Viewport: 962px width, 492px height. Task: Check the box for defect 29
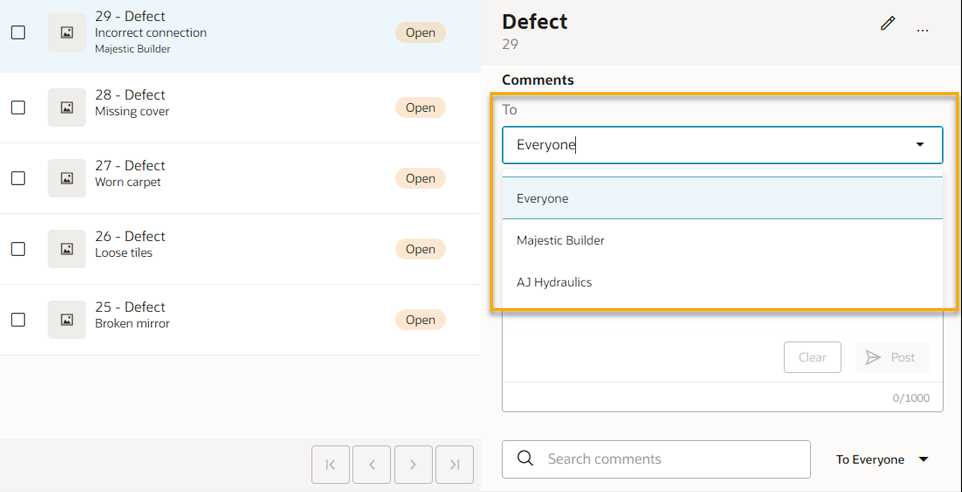tap(18, 33)
